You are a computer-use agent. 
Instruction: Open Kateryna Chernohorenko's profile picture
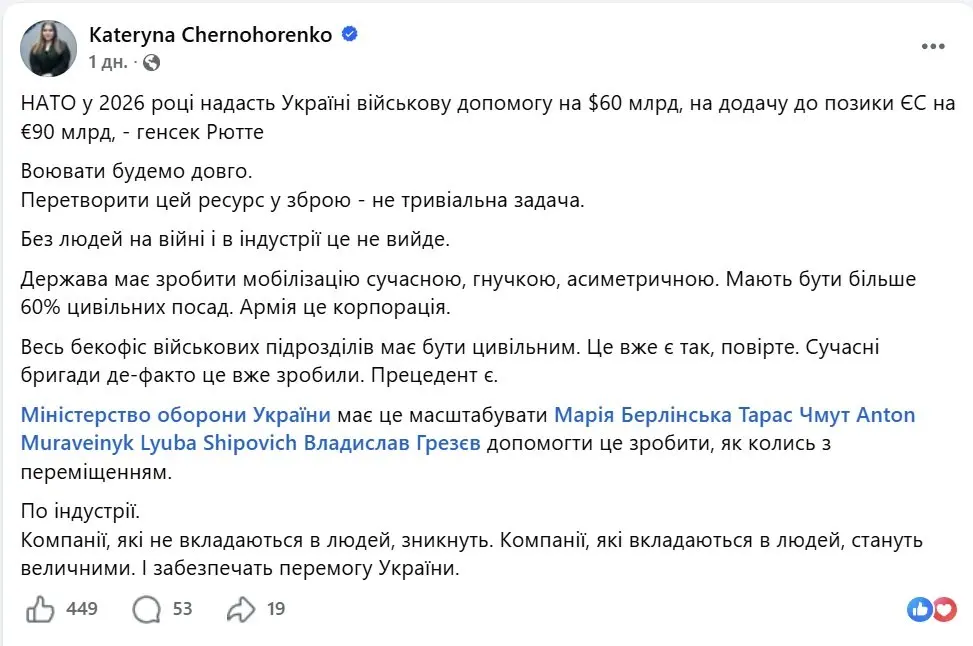click(48, 48)
